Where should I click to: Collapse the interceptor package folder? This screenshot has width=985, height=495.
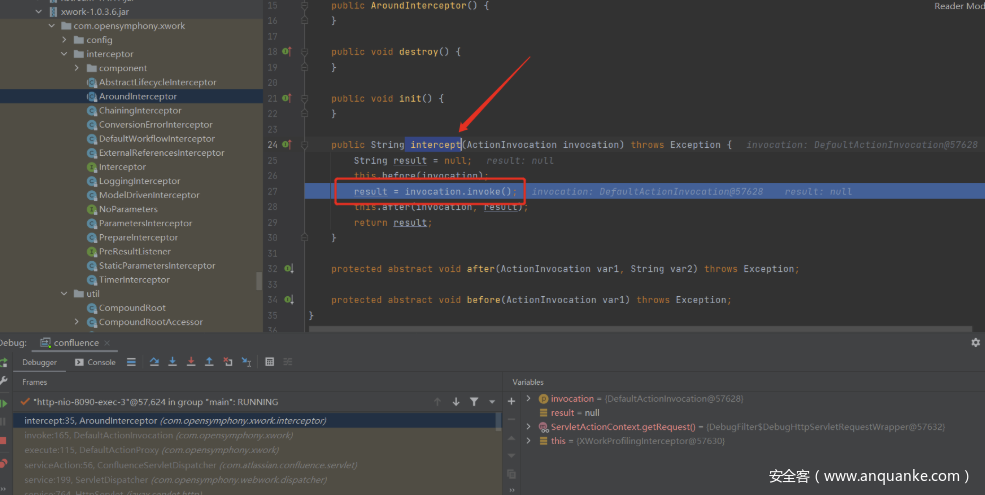click(65, 54)
